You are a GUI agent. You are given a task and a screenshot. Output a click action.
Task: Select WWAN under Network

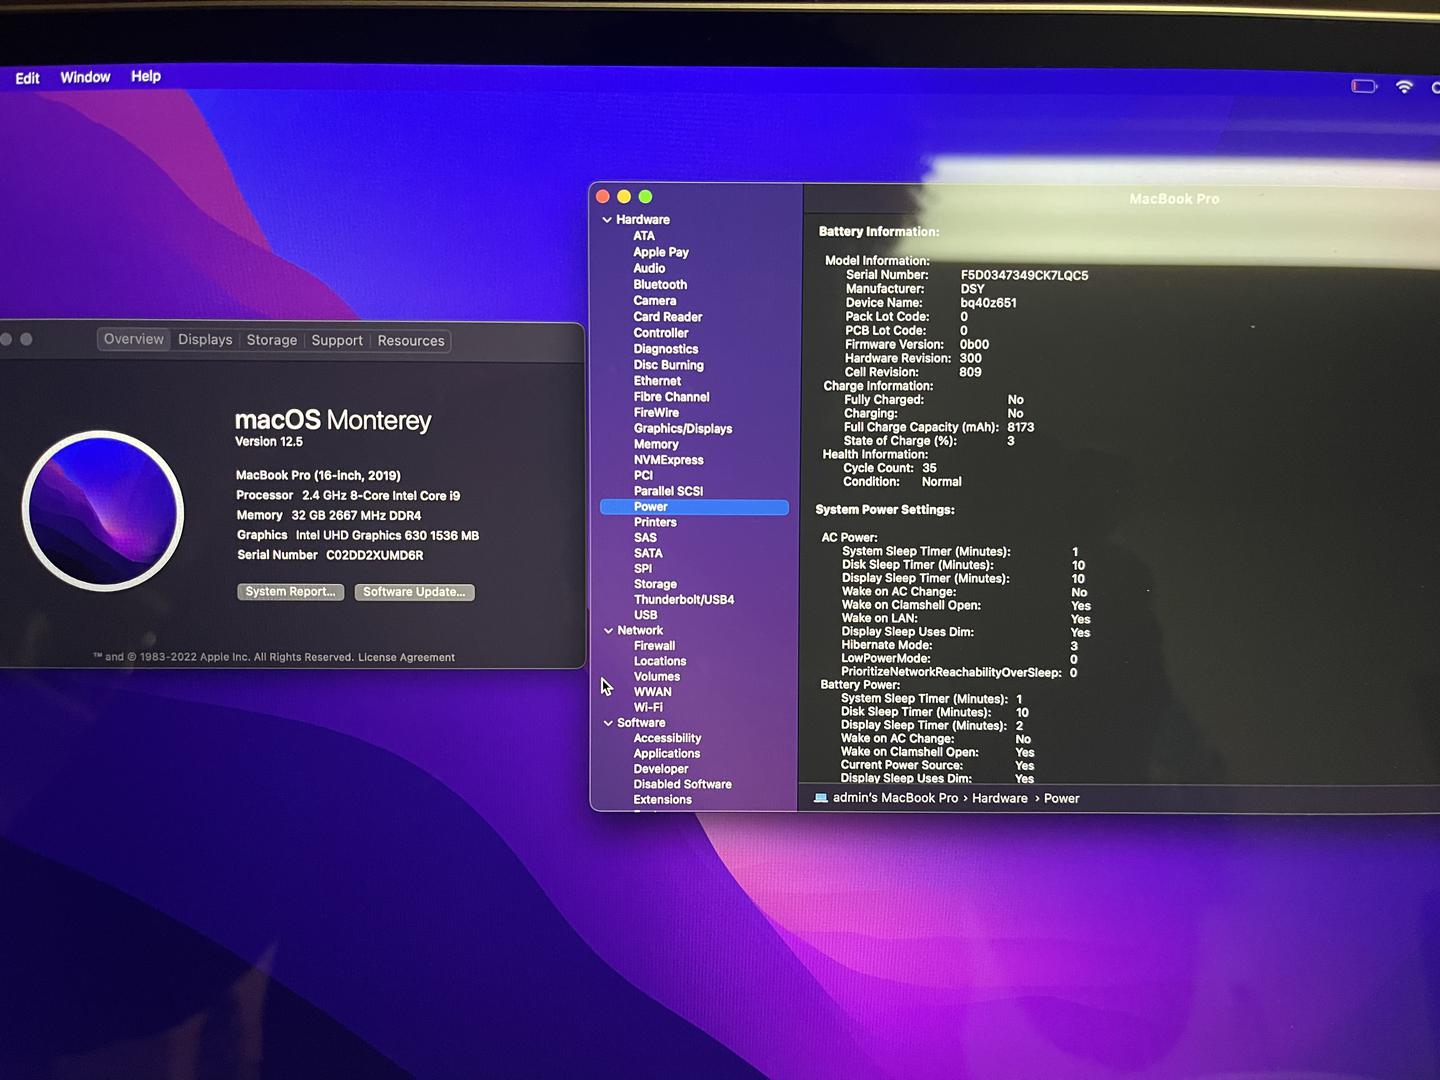click(x=652, y=692)
